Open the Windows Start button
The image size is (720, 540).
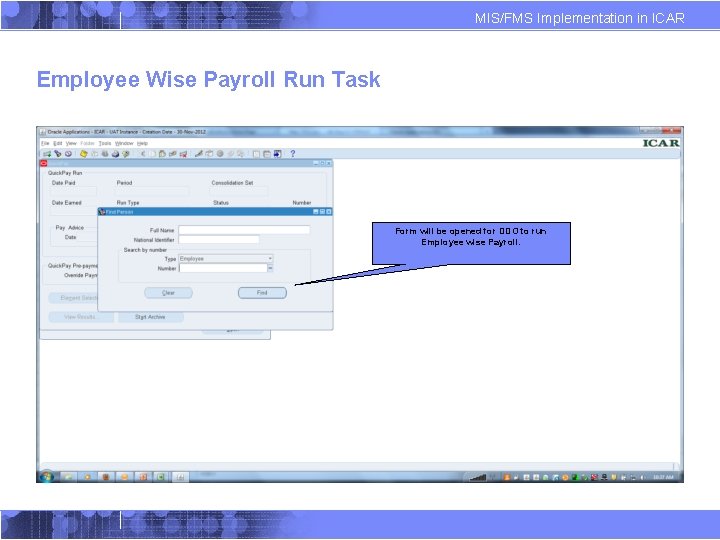(46, 477)
